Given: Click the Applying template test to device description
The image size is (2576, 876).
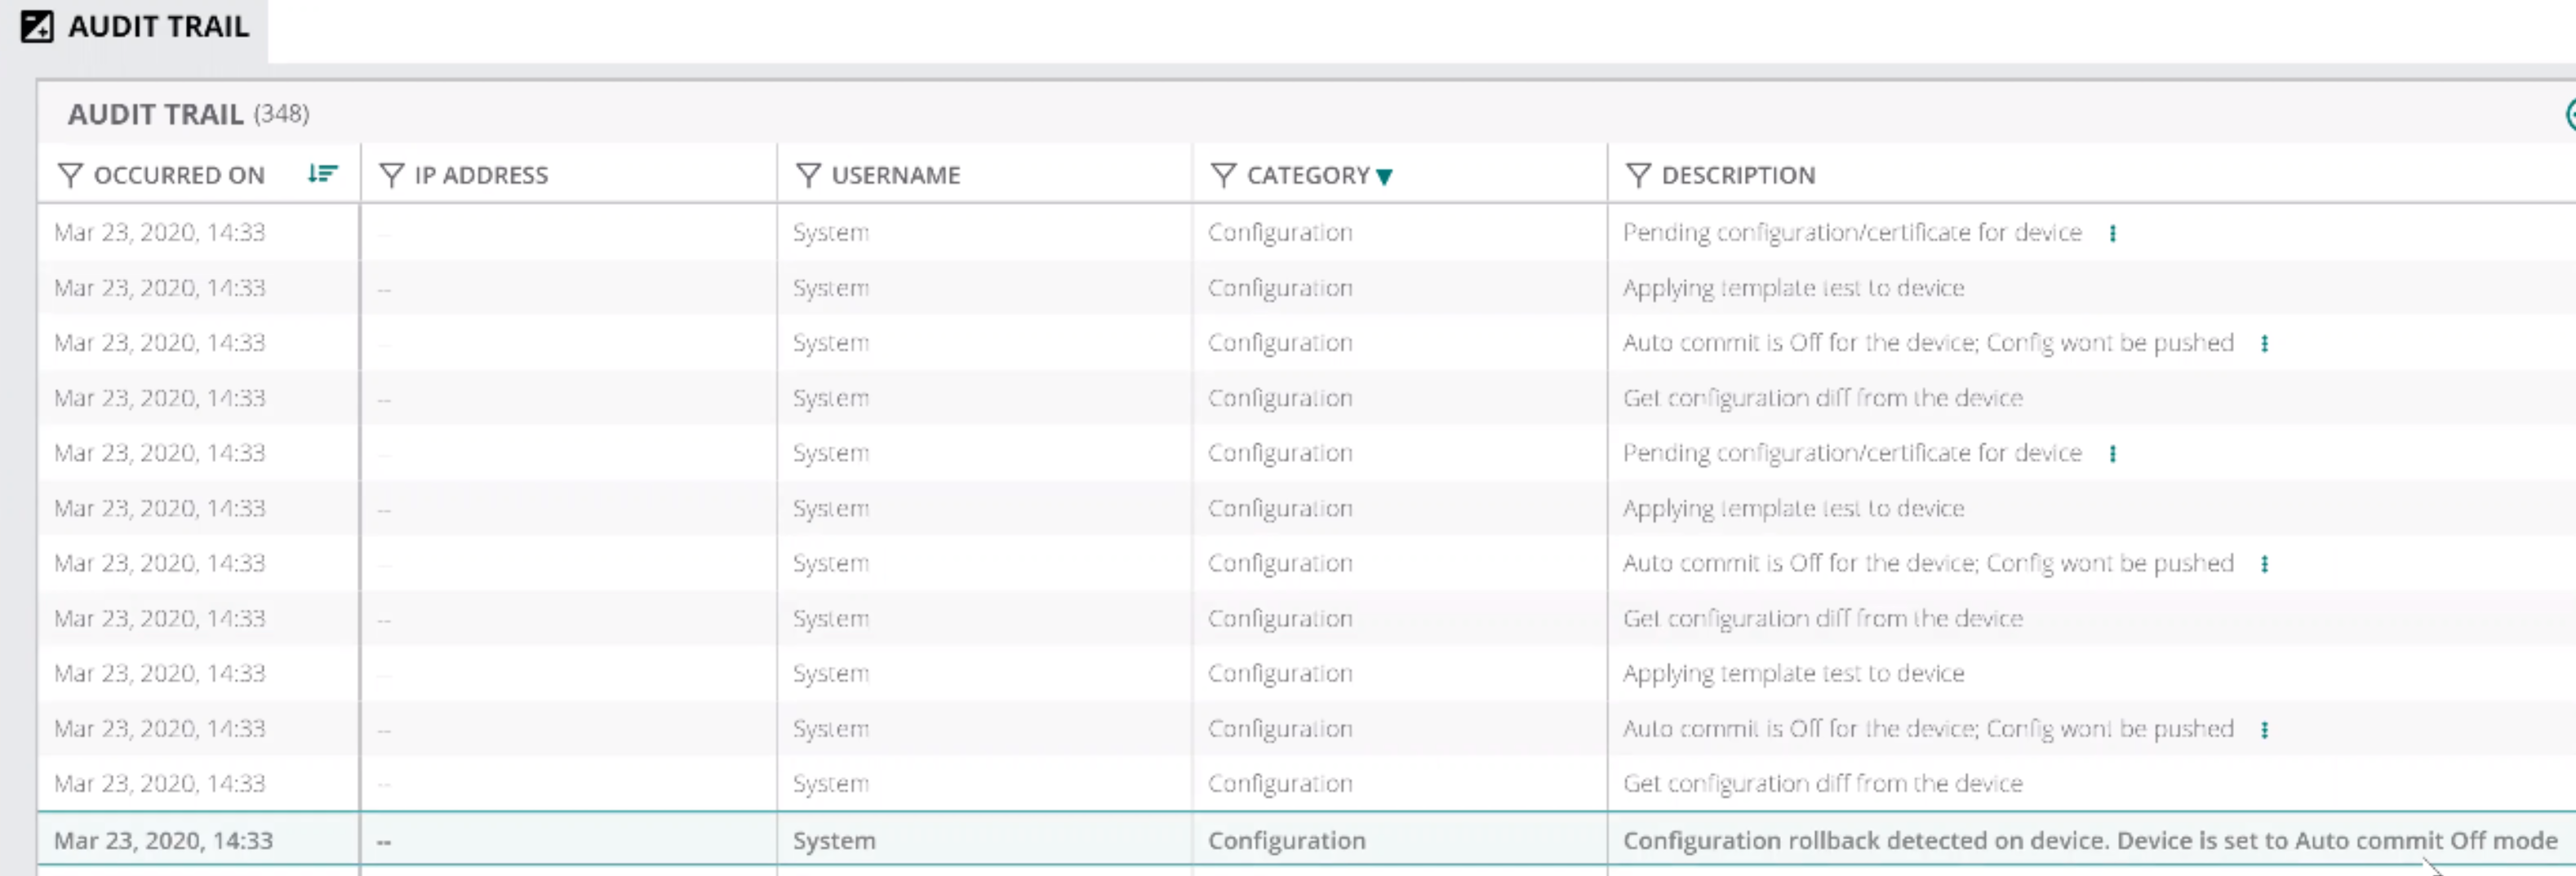Looking at the screenshot, I should tap(1793, 287).
